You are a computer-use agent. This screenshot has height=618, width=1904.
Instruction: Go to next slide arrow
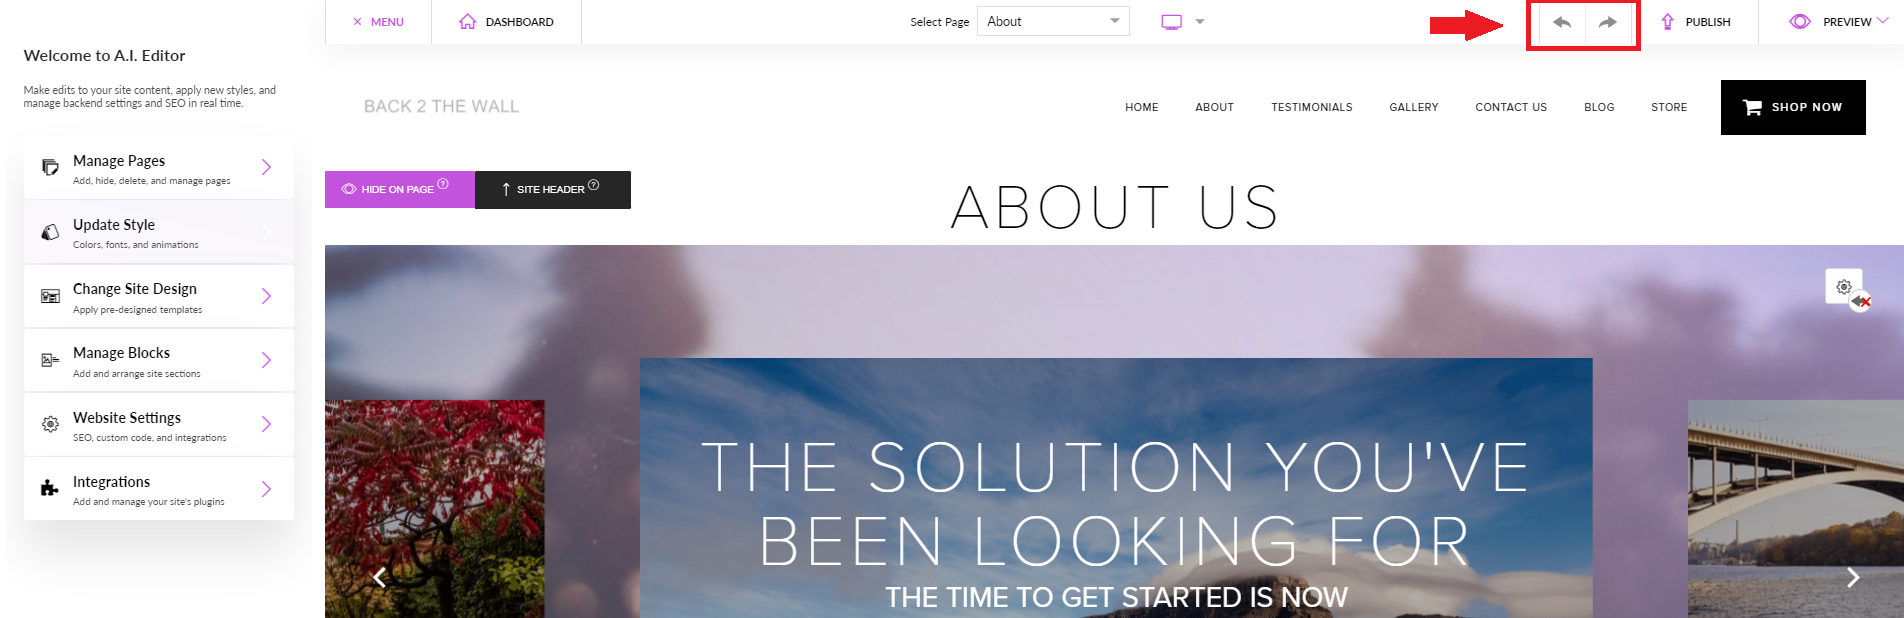click(1853, 577)
